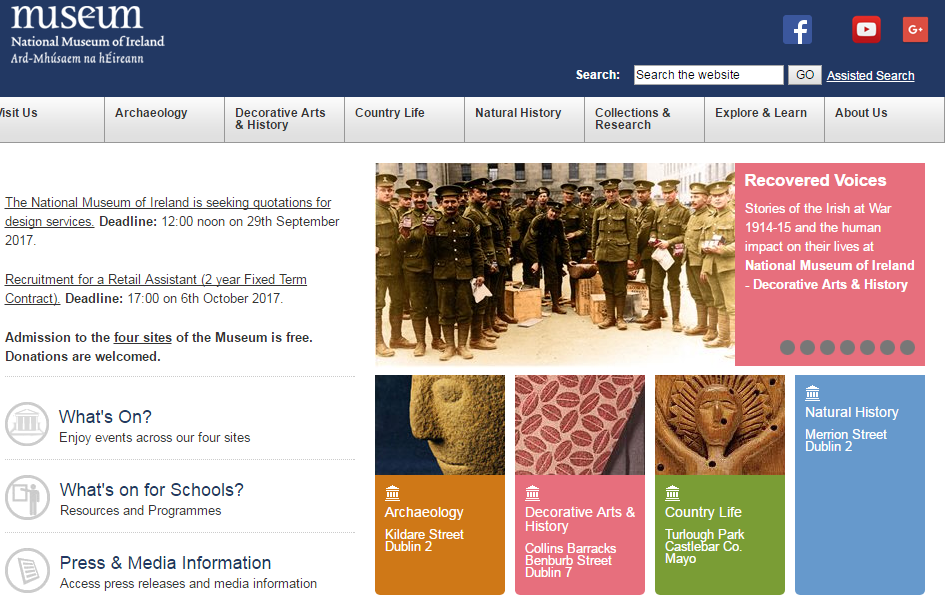Click the 'Archaeology' card title

pos(424,512)
